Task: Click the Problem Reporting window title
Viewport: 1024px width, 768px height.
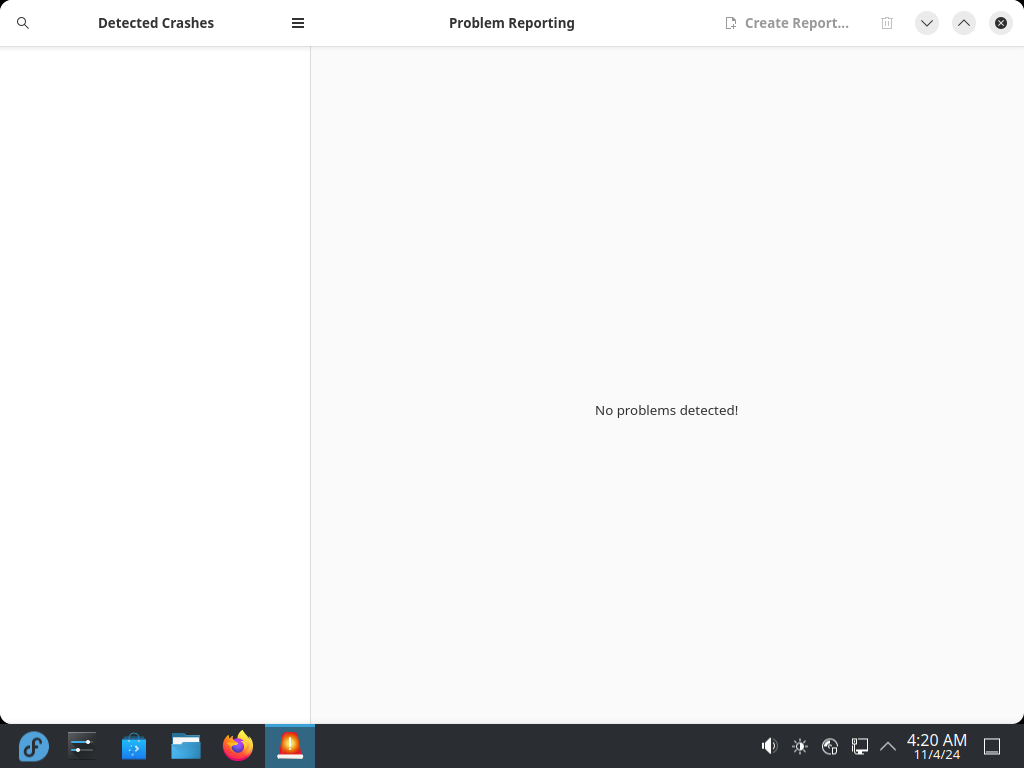Action: point(511,23)
